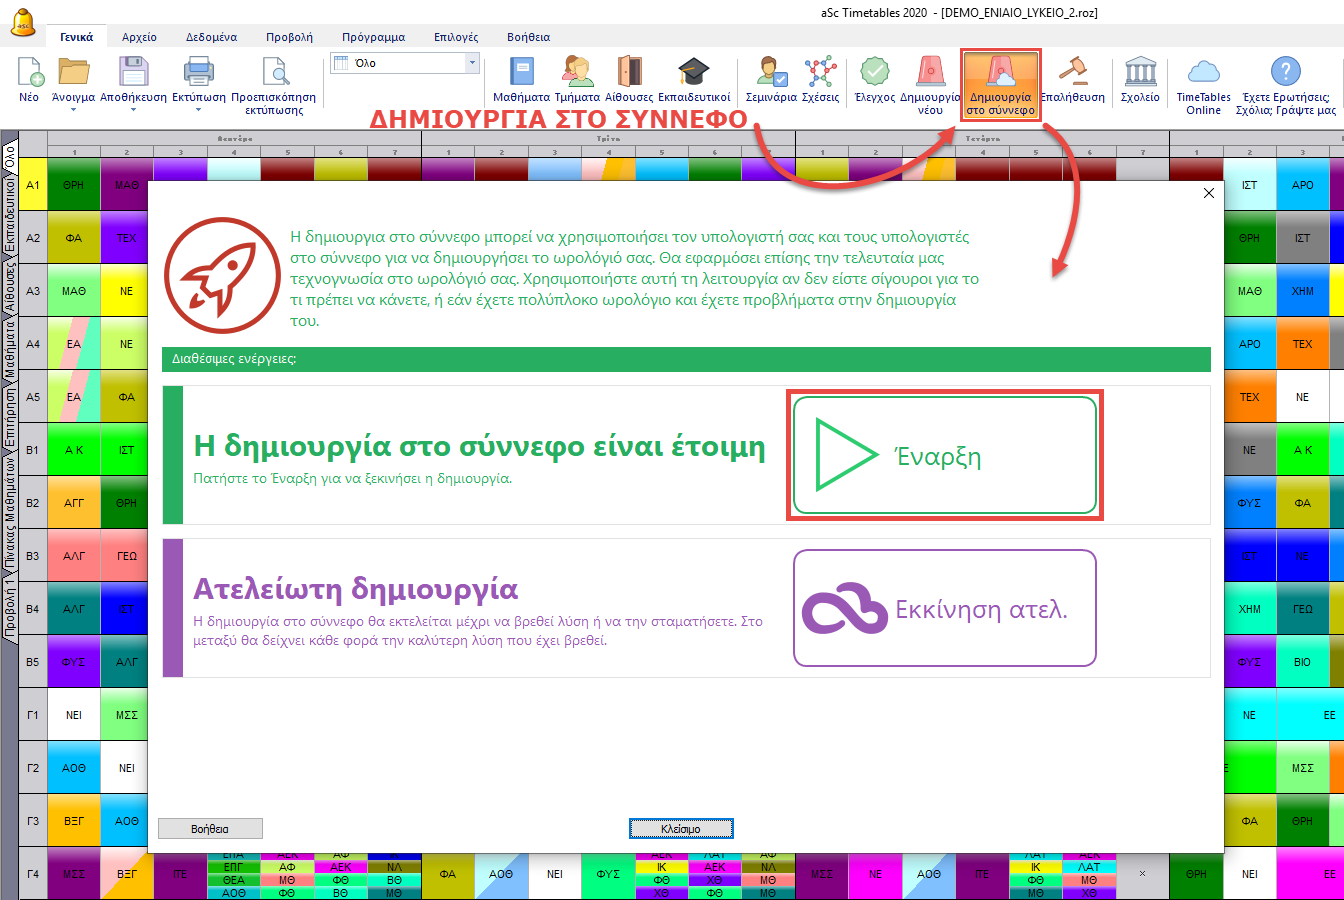
Task: Expand the Όλο view combo box
Action: (x=472, y=63)
